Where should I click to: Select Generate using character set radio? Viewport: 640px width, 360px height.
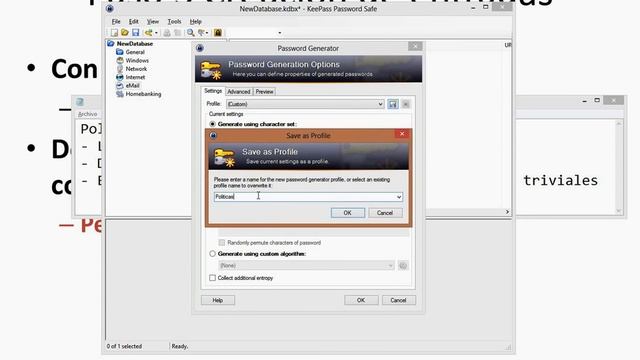click(212, 124)
